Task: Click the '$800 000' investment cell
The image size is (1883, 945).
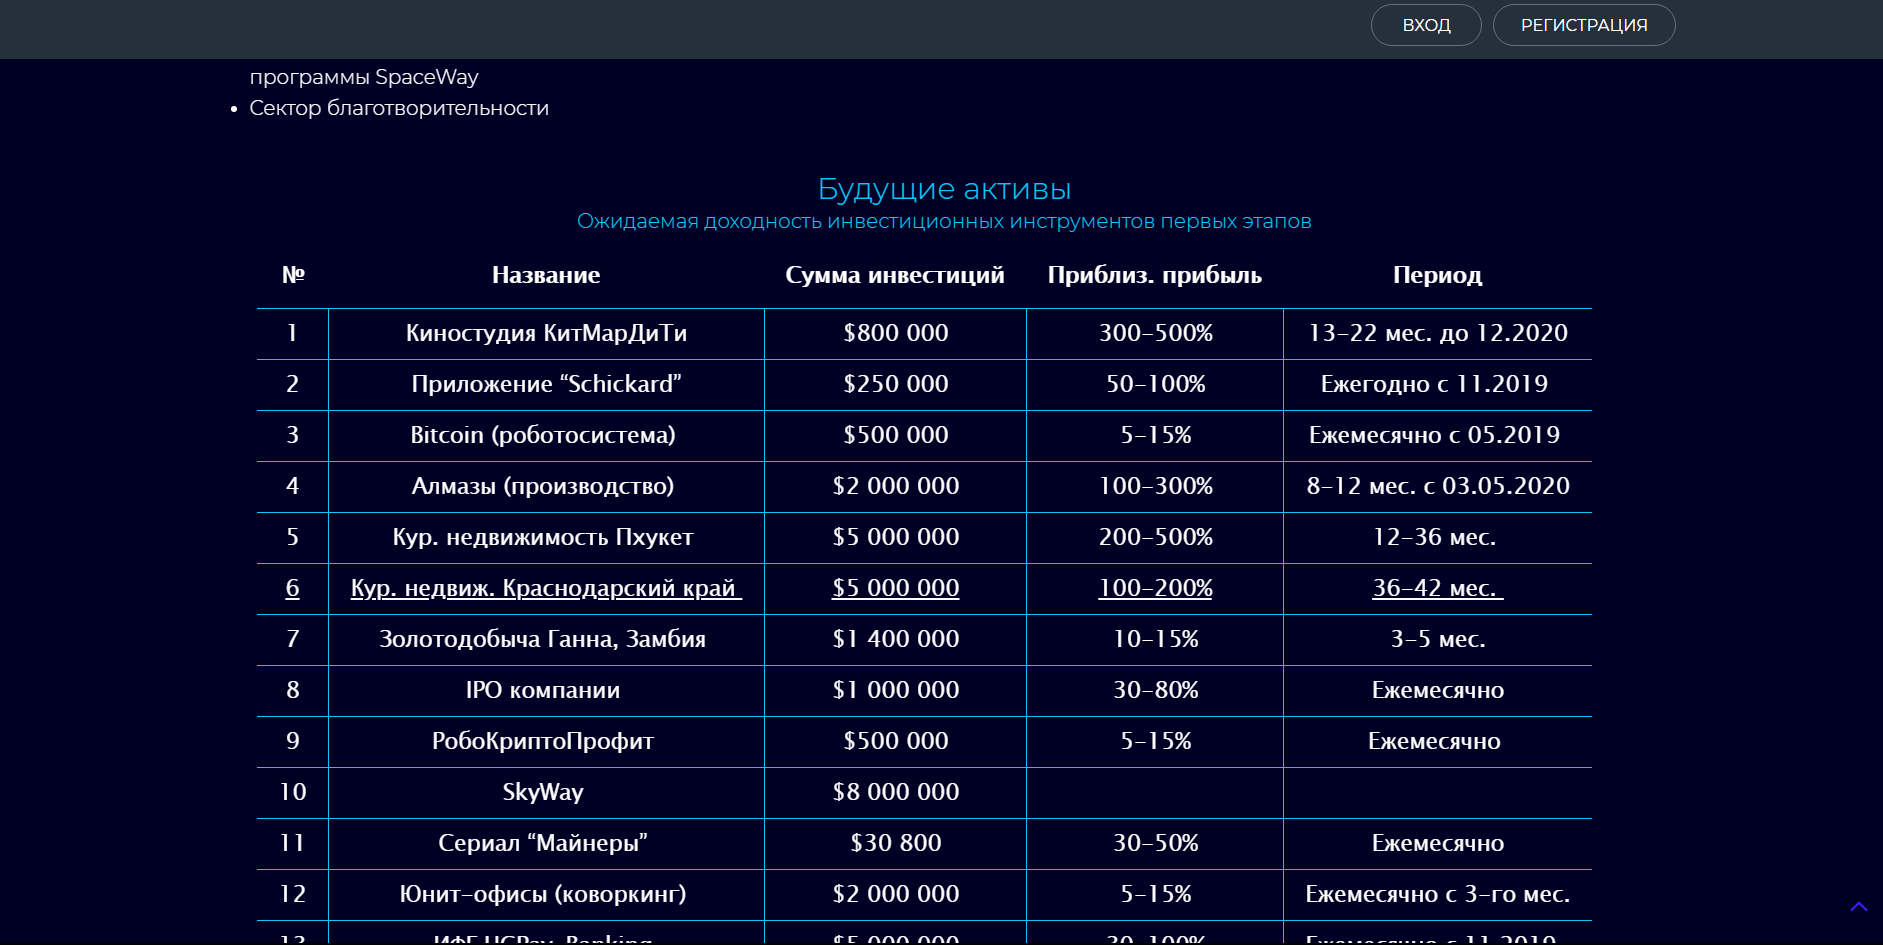Action: coord(895,334)
